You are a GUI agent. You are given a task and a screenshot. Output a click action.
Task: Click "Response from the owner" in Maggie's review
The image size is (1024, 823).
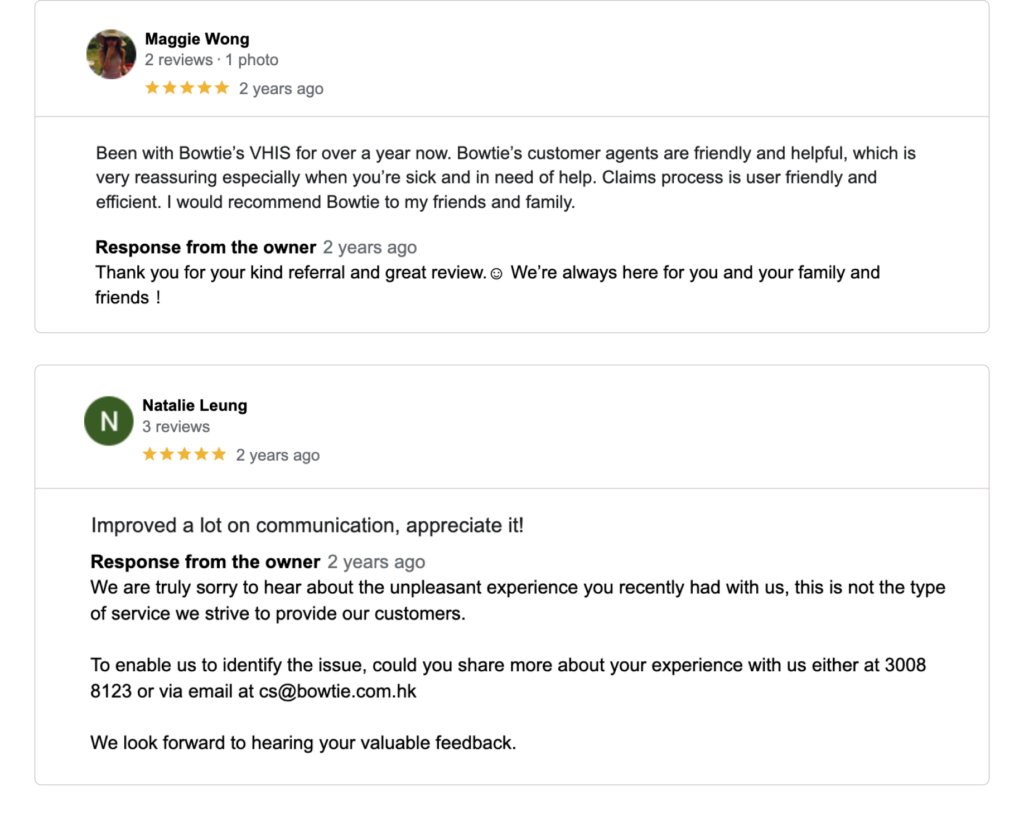coord(205,247)
